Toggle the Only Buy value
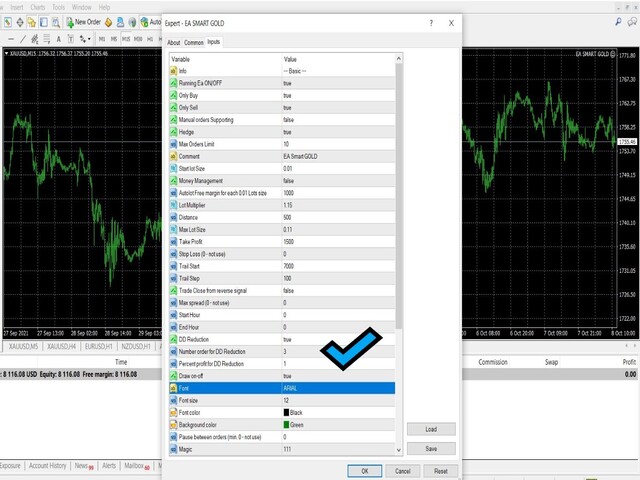The width and height of the screenshot is (640, 480). pos(338,96)
